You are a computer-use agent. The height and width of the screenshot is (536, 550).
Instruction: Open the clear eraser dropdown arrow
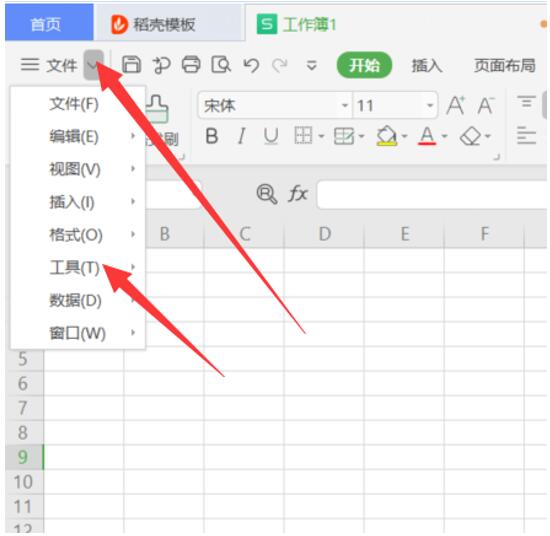click(488, 136)
